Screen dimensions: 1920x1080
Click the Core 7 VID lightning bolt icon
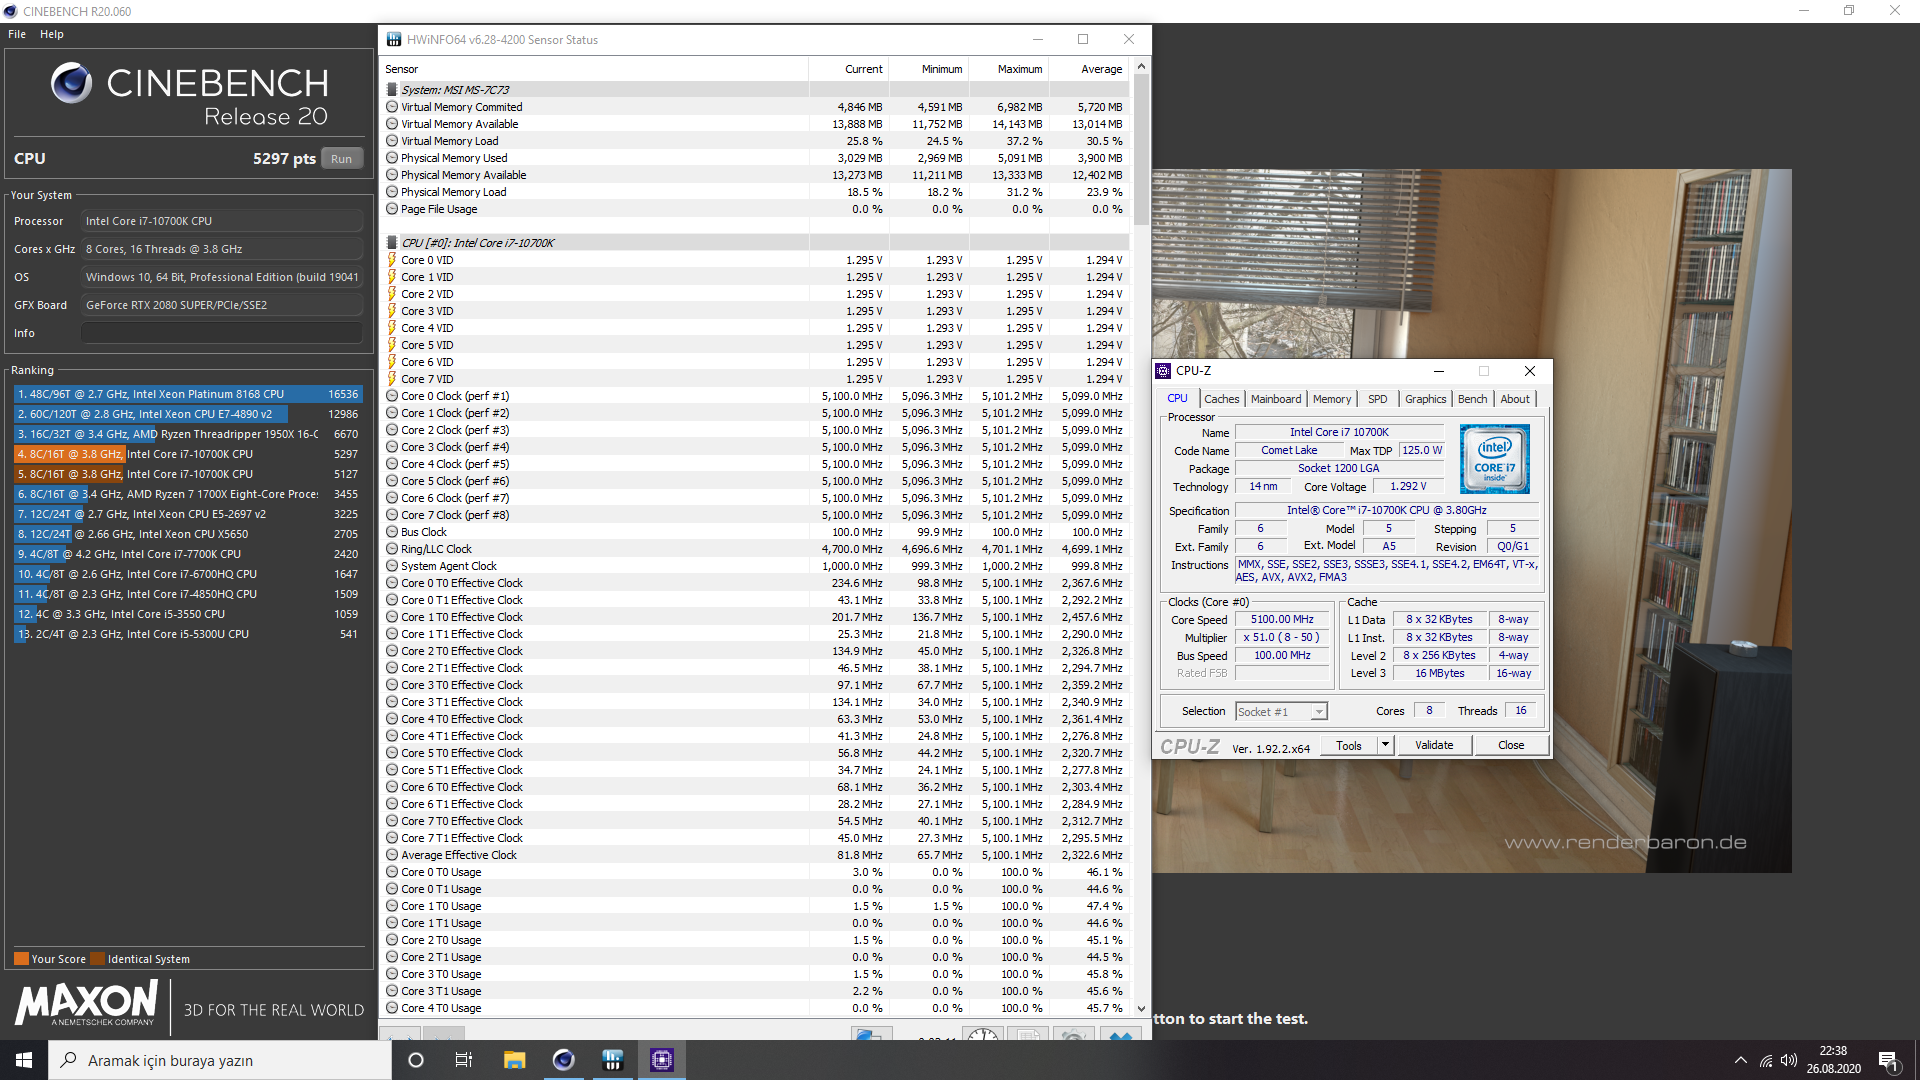(392, 379)
